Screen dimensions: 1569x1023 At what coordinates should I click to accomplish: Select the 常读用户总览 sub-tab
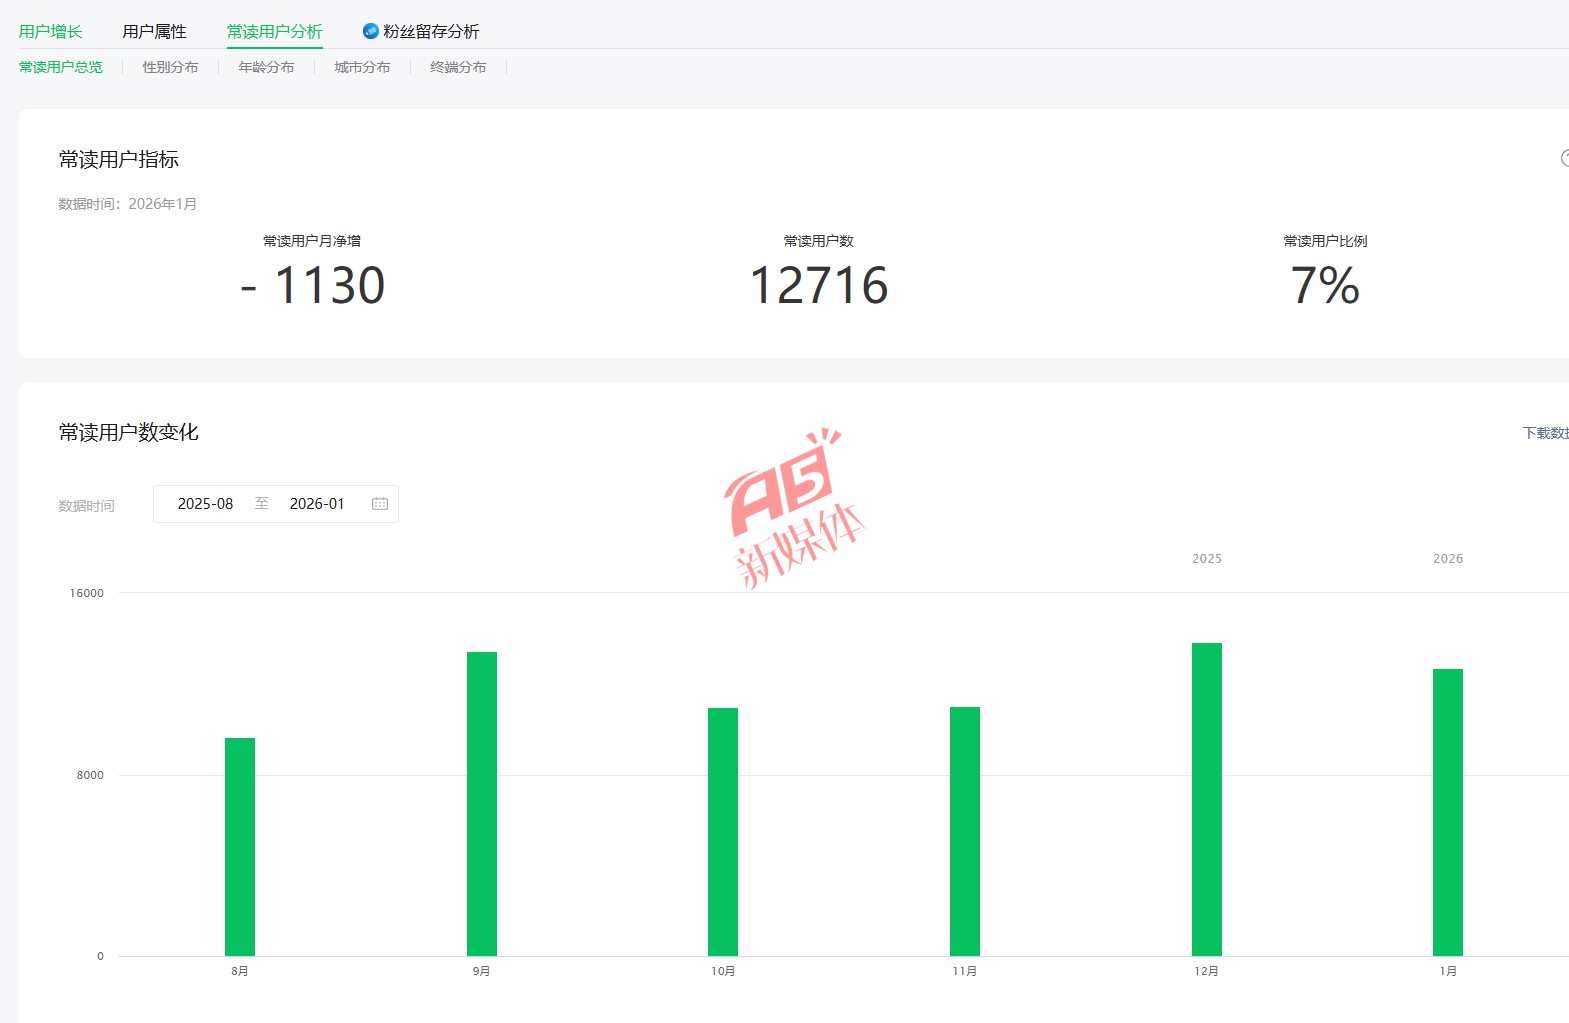coord(60,67)
